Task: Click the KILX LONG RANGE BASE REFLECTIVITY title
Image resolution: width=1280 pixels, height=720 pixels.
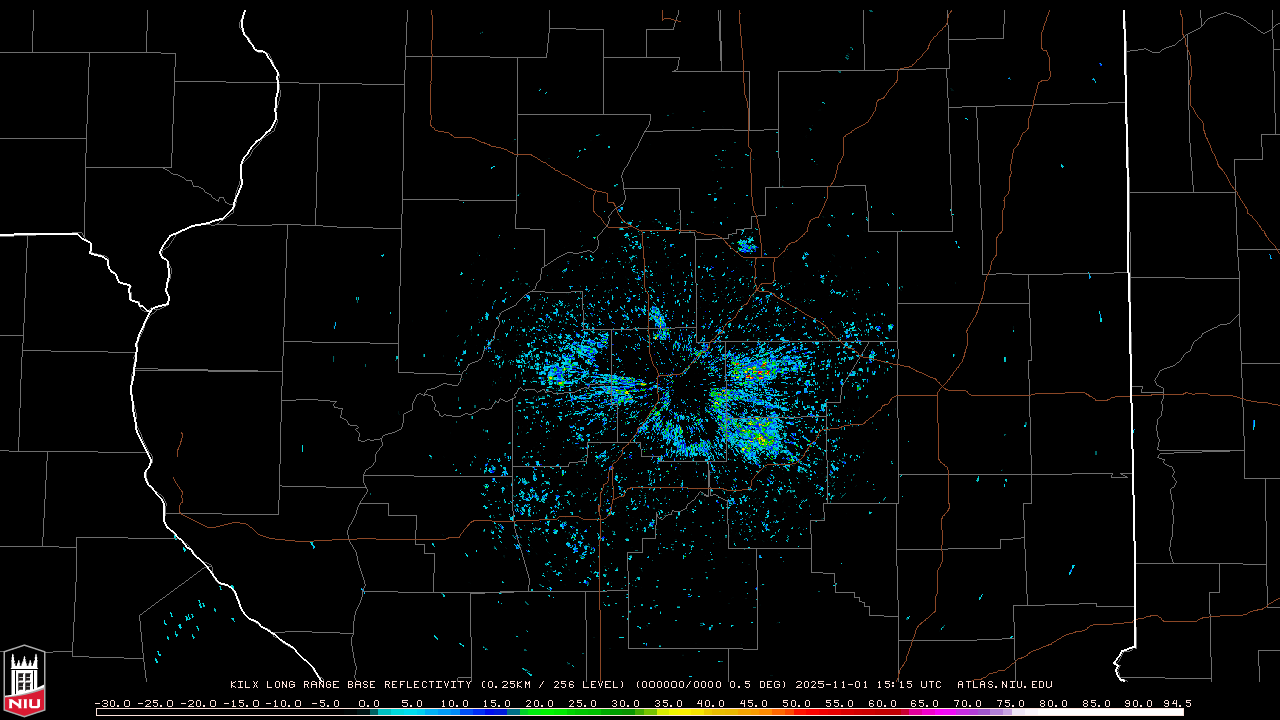Action: point(350,685)
